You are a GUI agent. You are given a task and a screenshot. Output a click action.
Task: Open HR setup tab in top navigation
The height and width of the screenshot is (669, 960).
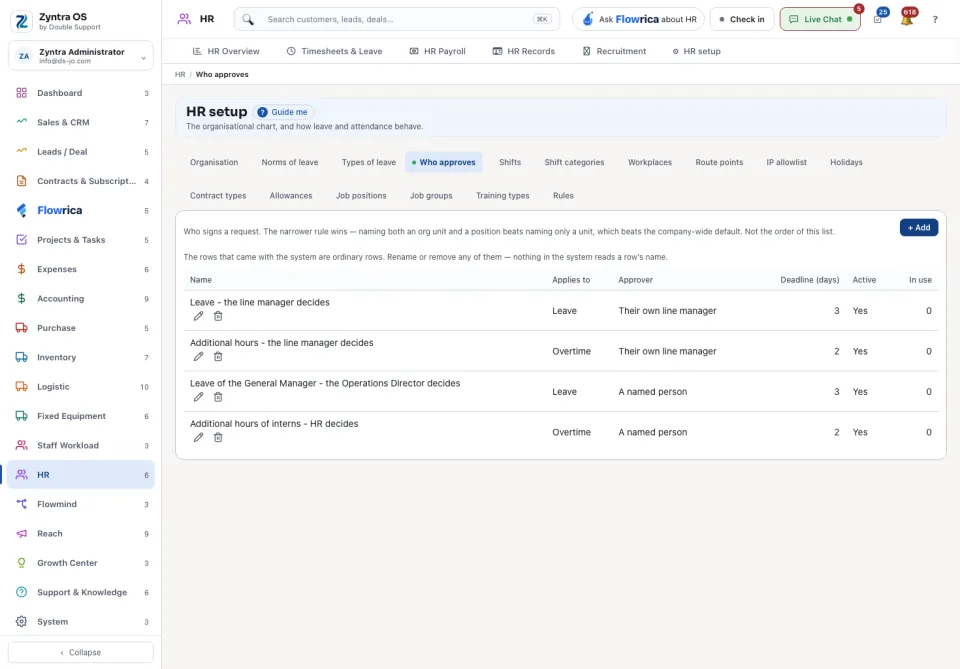696,51
